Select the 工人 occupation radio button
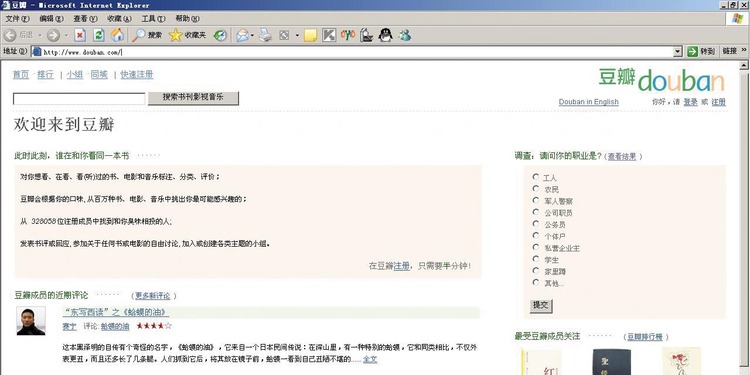This screenshot has height=375, width=750. pyautogui.click(x=536, y=177)
